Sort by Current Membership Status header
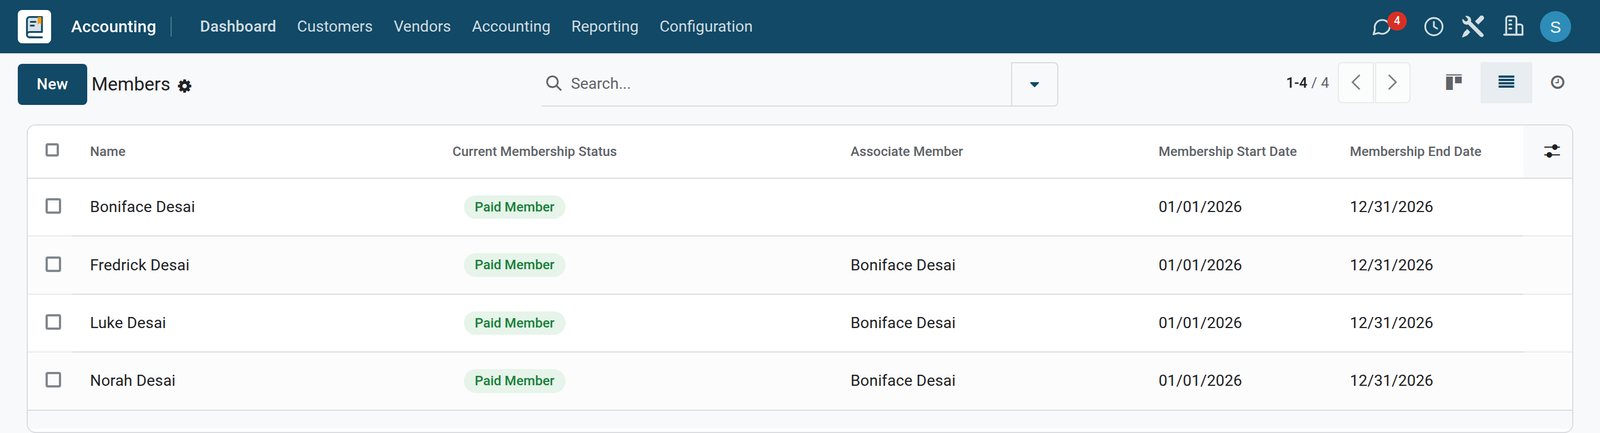The image size is (1600, 433). tap(534, 151)
